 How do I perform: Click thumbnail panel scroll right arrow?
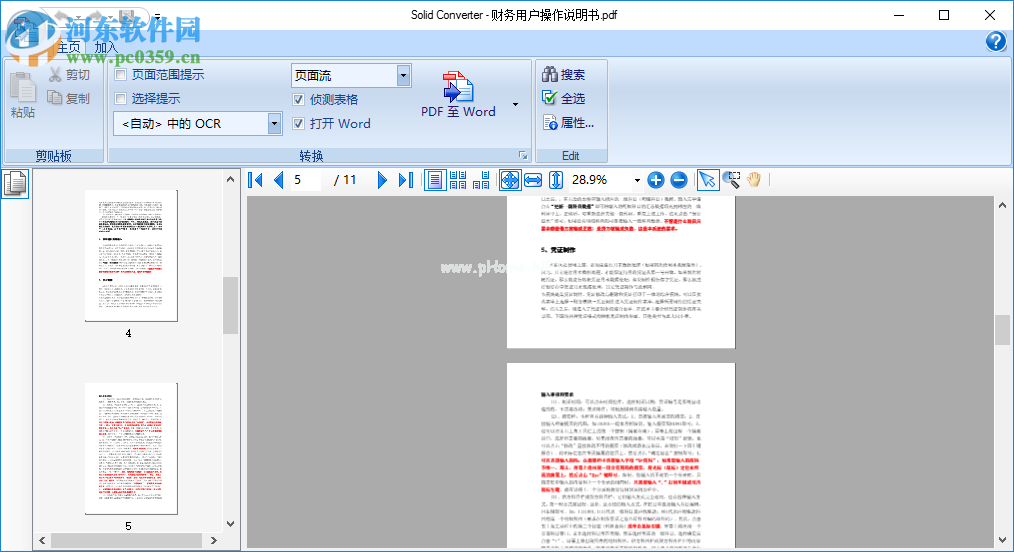coord(213,540)
